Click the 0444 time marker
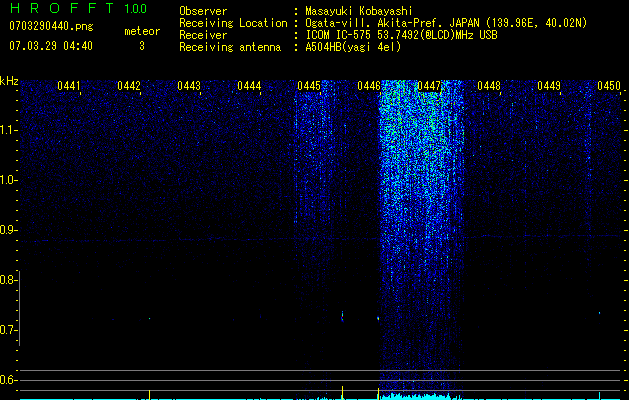The width and height of the screenshot is (629, 400). click(249, 86)
